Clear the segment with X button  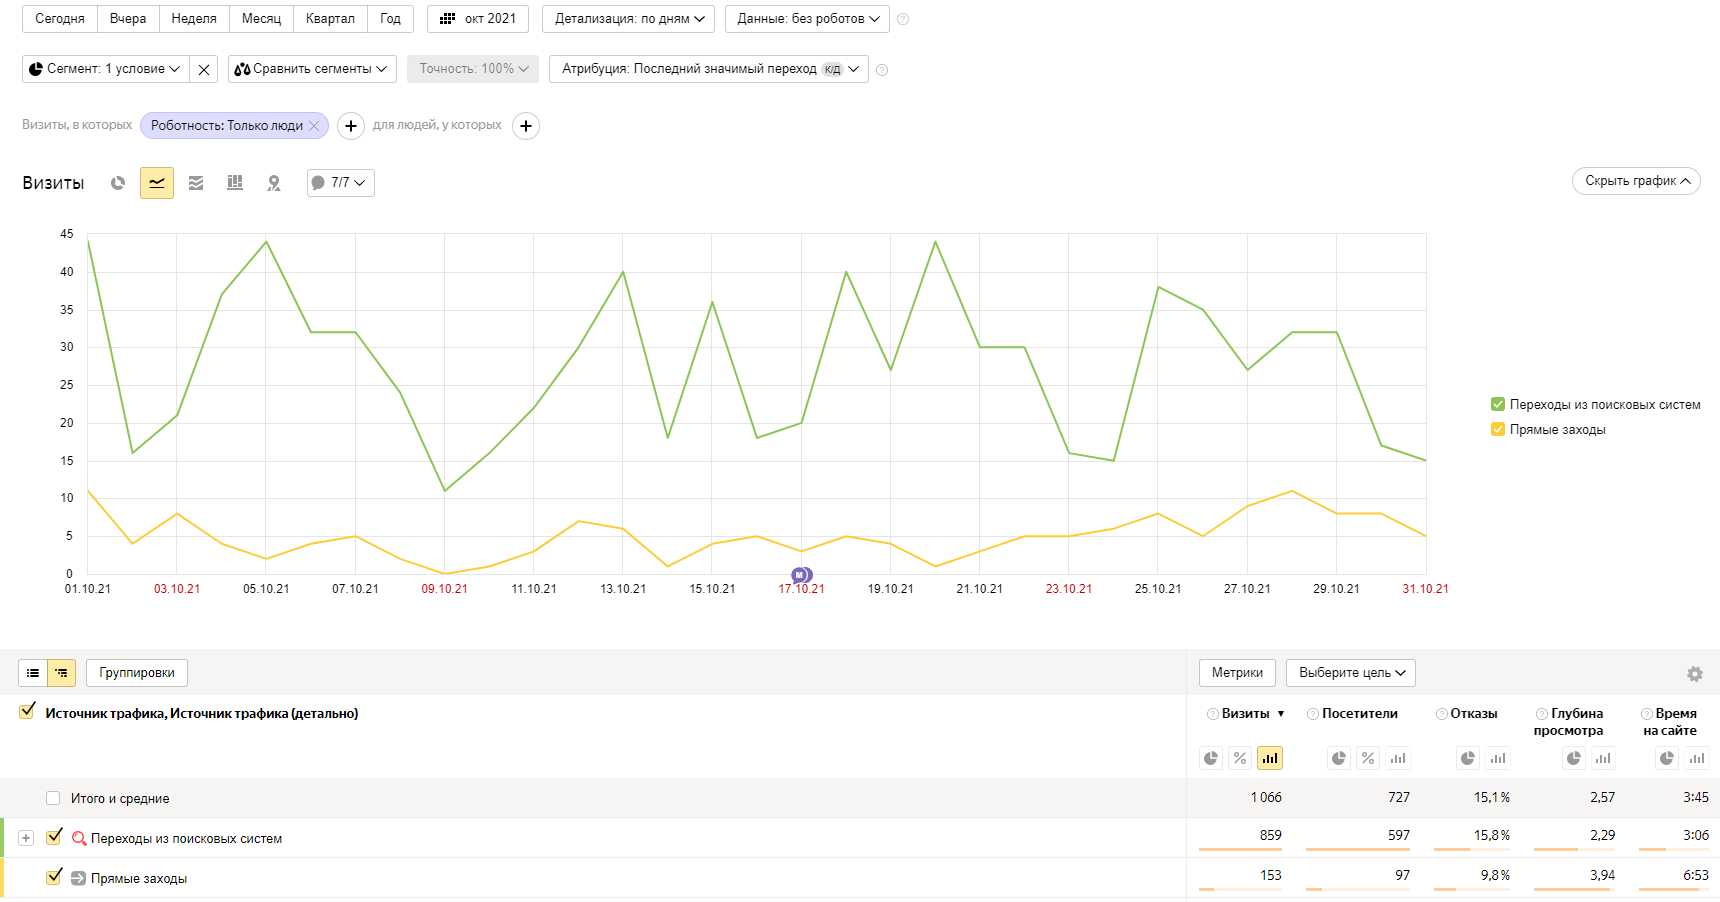tap(204, 69)
